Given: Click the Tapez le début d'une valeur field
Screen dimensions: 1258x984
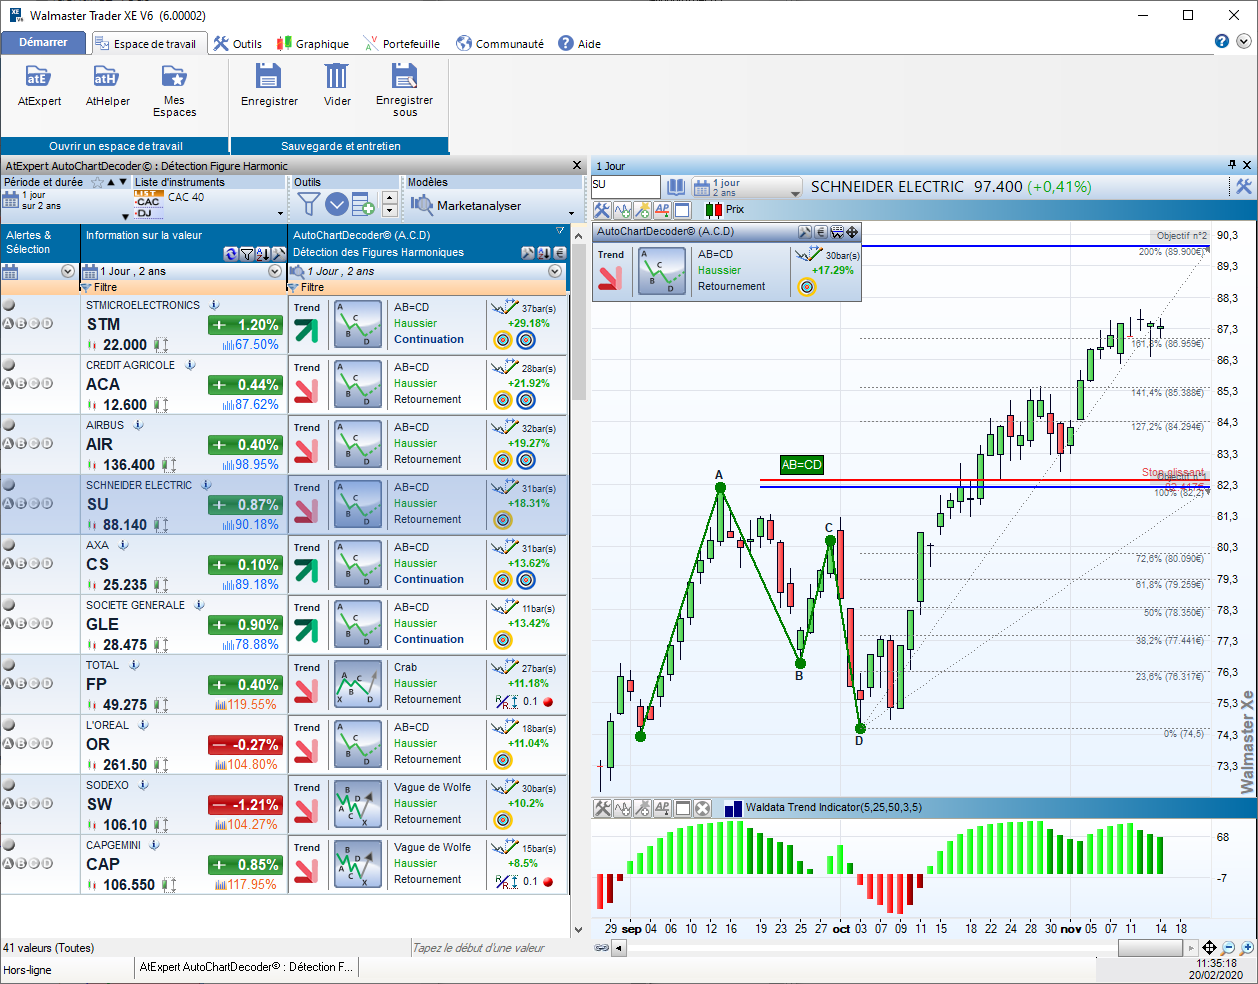Looking at the screenshot, I should (x=490, y=947).
